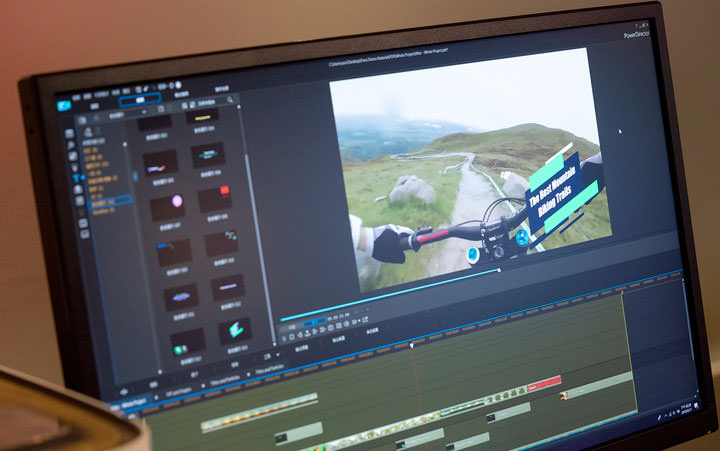Pick the green sparkle effect thumbnail
The width and height of the screenshot is (720, 451).
233,329
